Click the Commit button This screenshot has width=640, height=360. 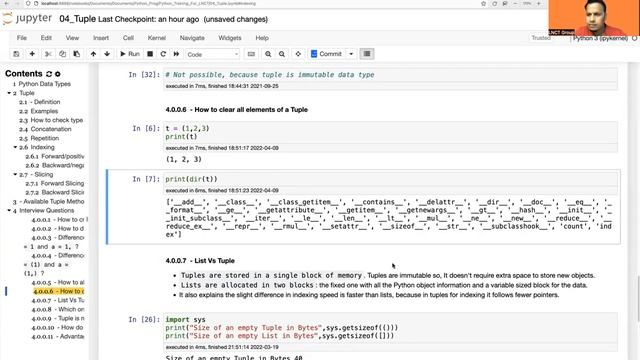327,54
